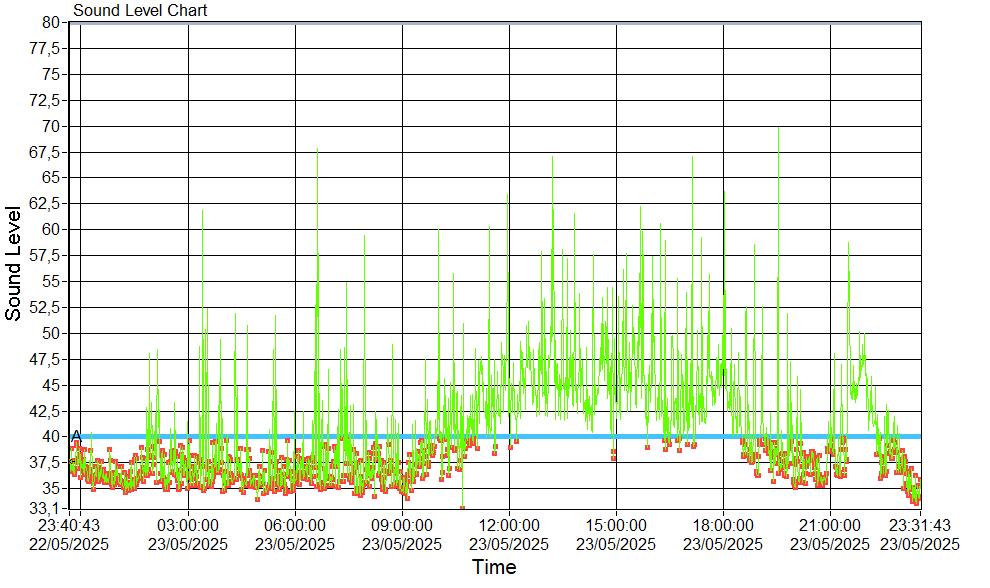The height and width of the screenshot is (588, 990).
Task: Click the "Time" horizontal axis label
Action: [494, 568]
